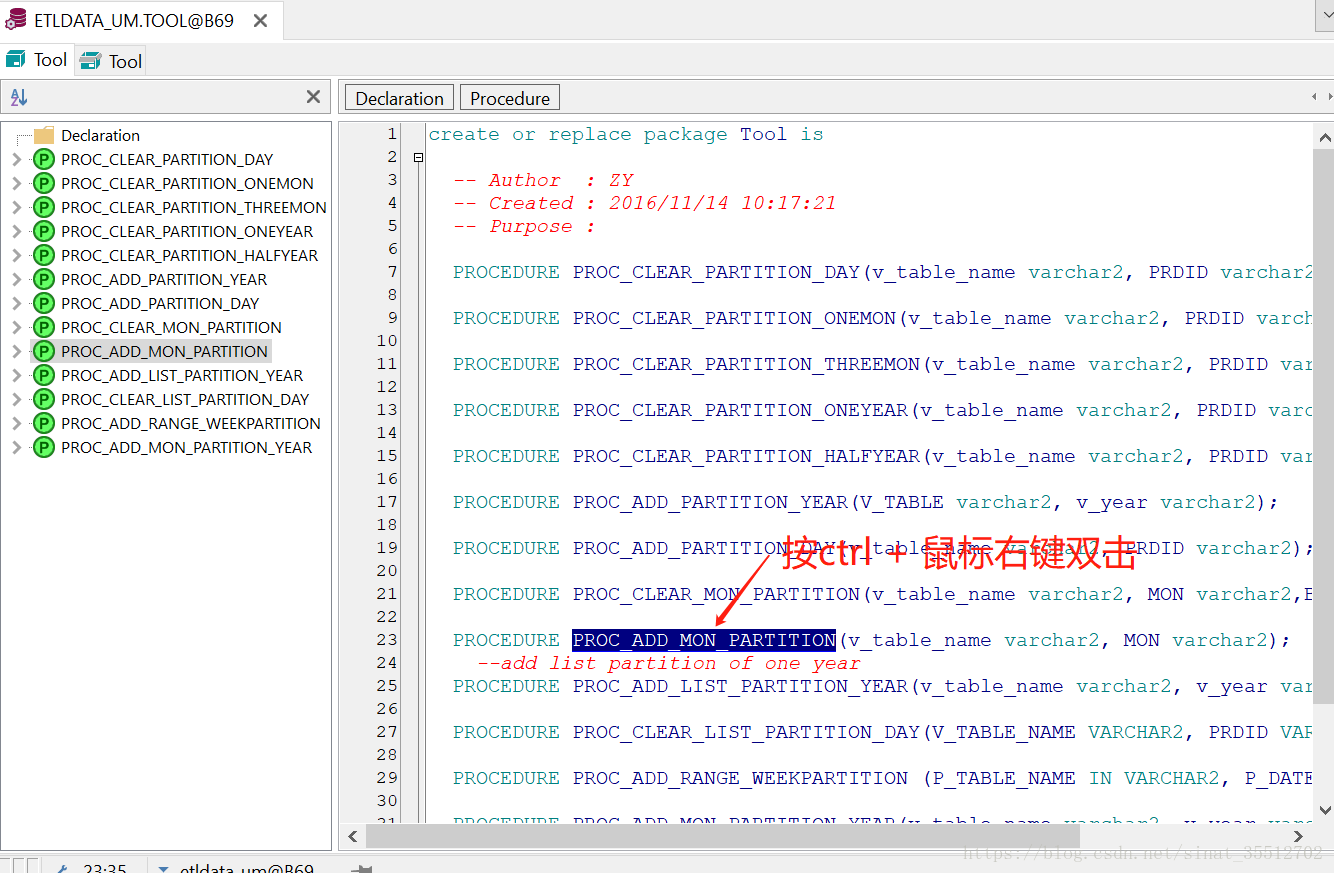Click the word package on code line 1
Screen dimensions: 1334x873
click(x=685, y=134)
